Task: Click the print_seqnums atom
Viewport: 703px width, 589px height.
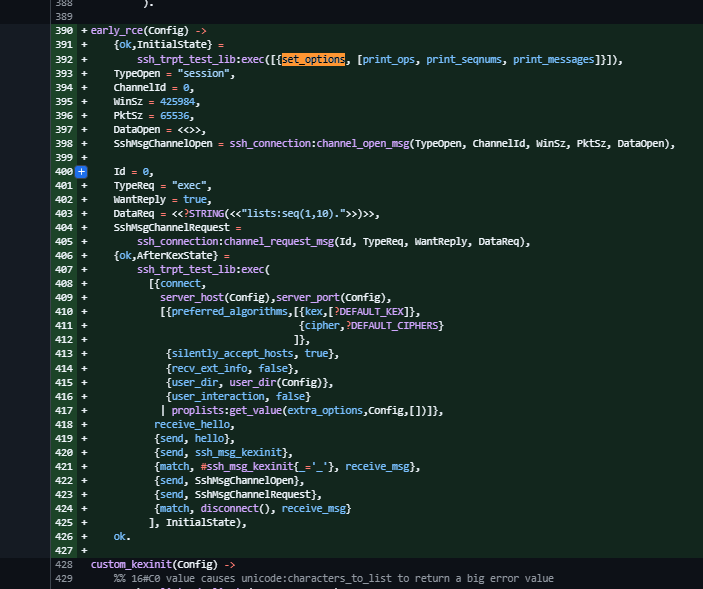Action: (464, 59)
